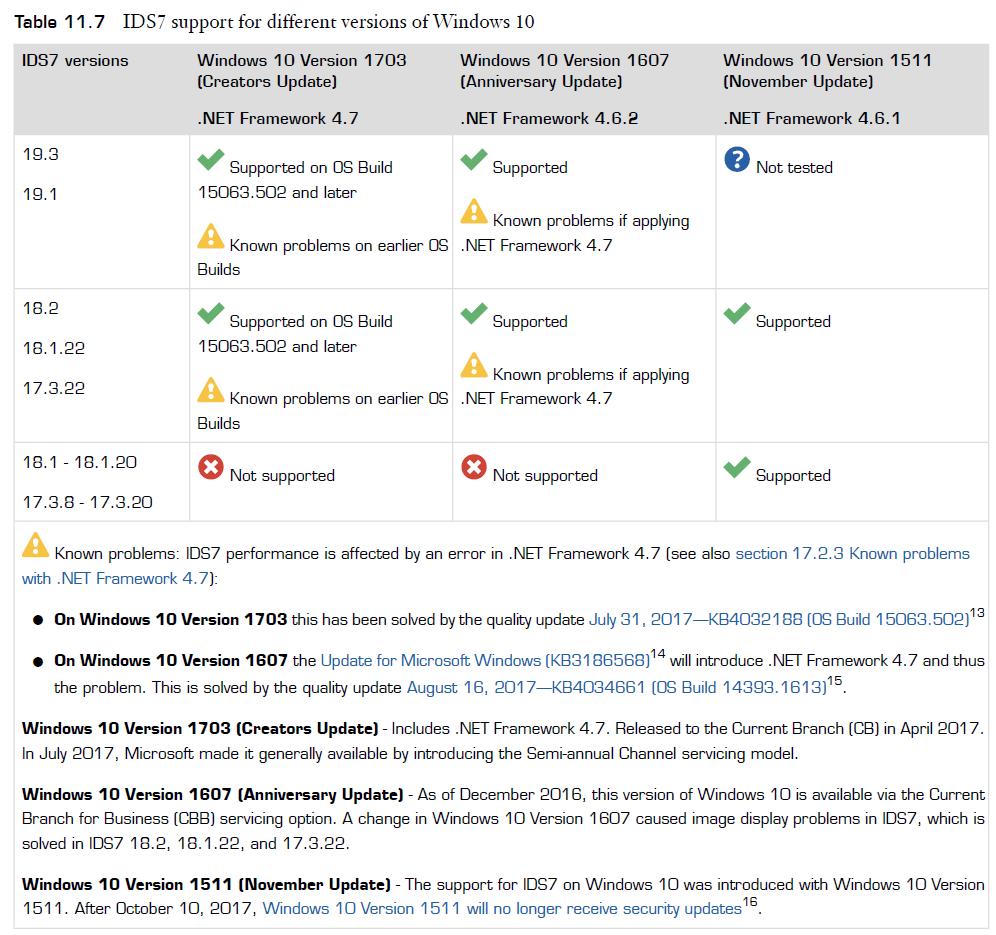Click red Not supported icon for 18.1 - 18.1.20 under Version 1607
The image size is (996, 935).
474,467
